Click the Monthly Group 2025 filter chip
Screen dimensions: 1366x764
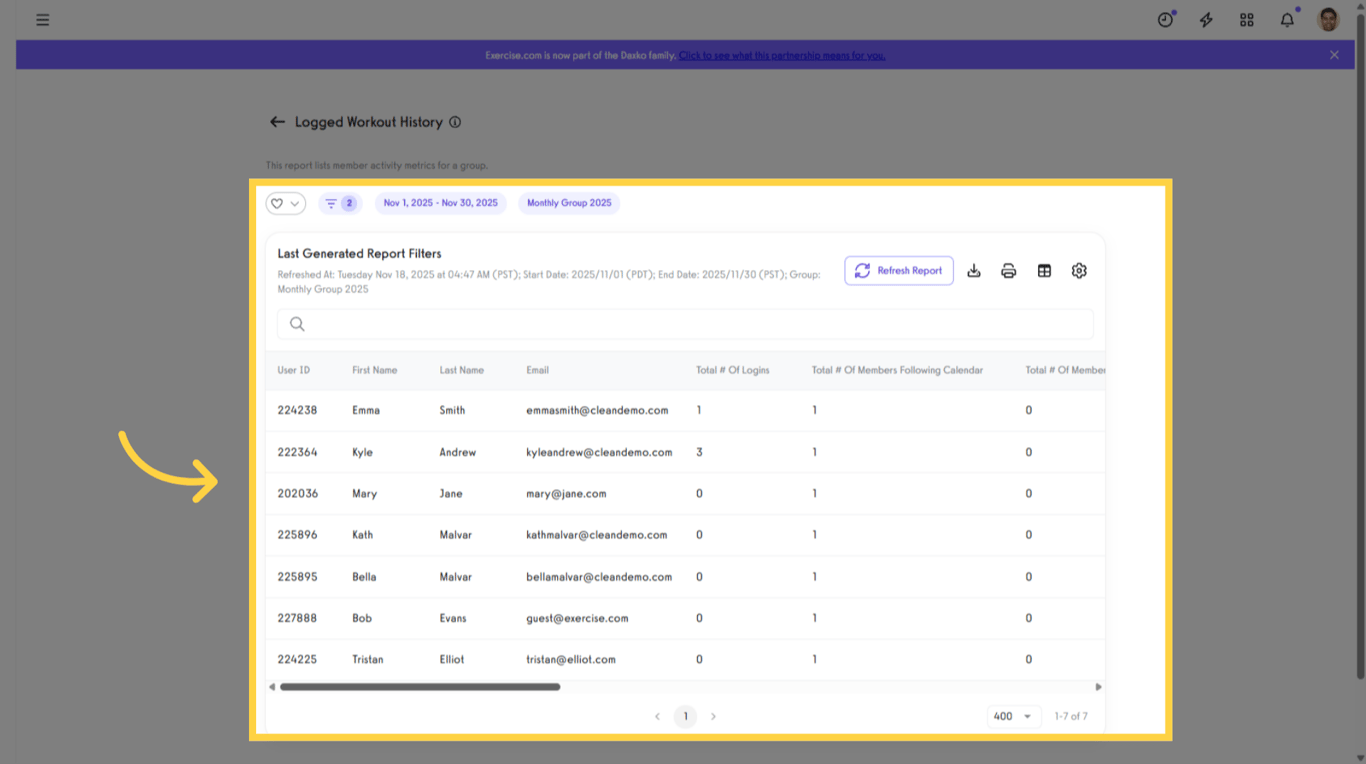tap(569, 203)
